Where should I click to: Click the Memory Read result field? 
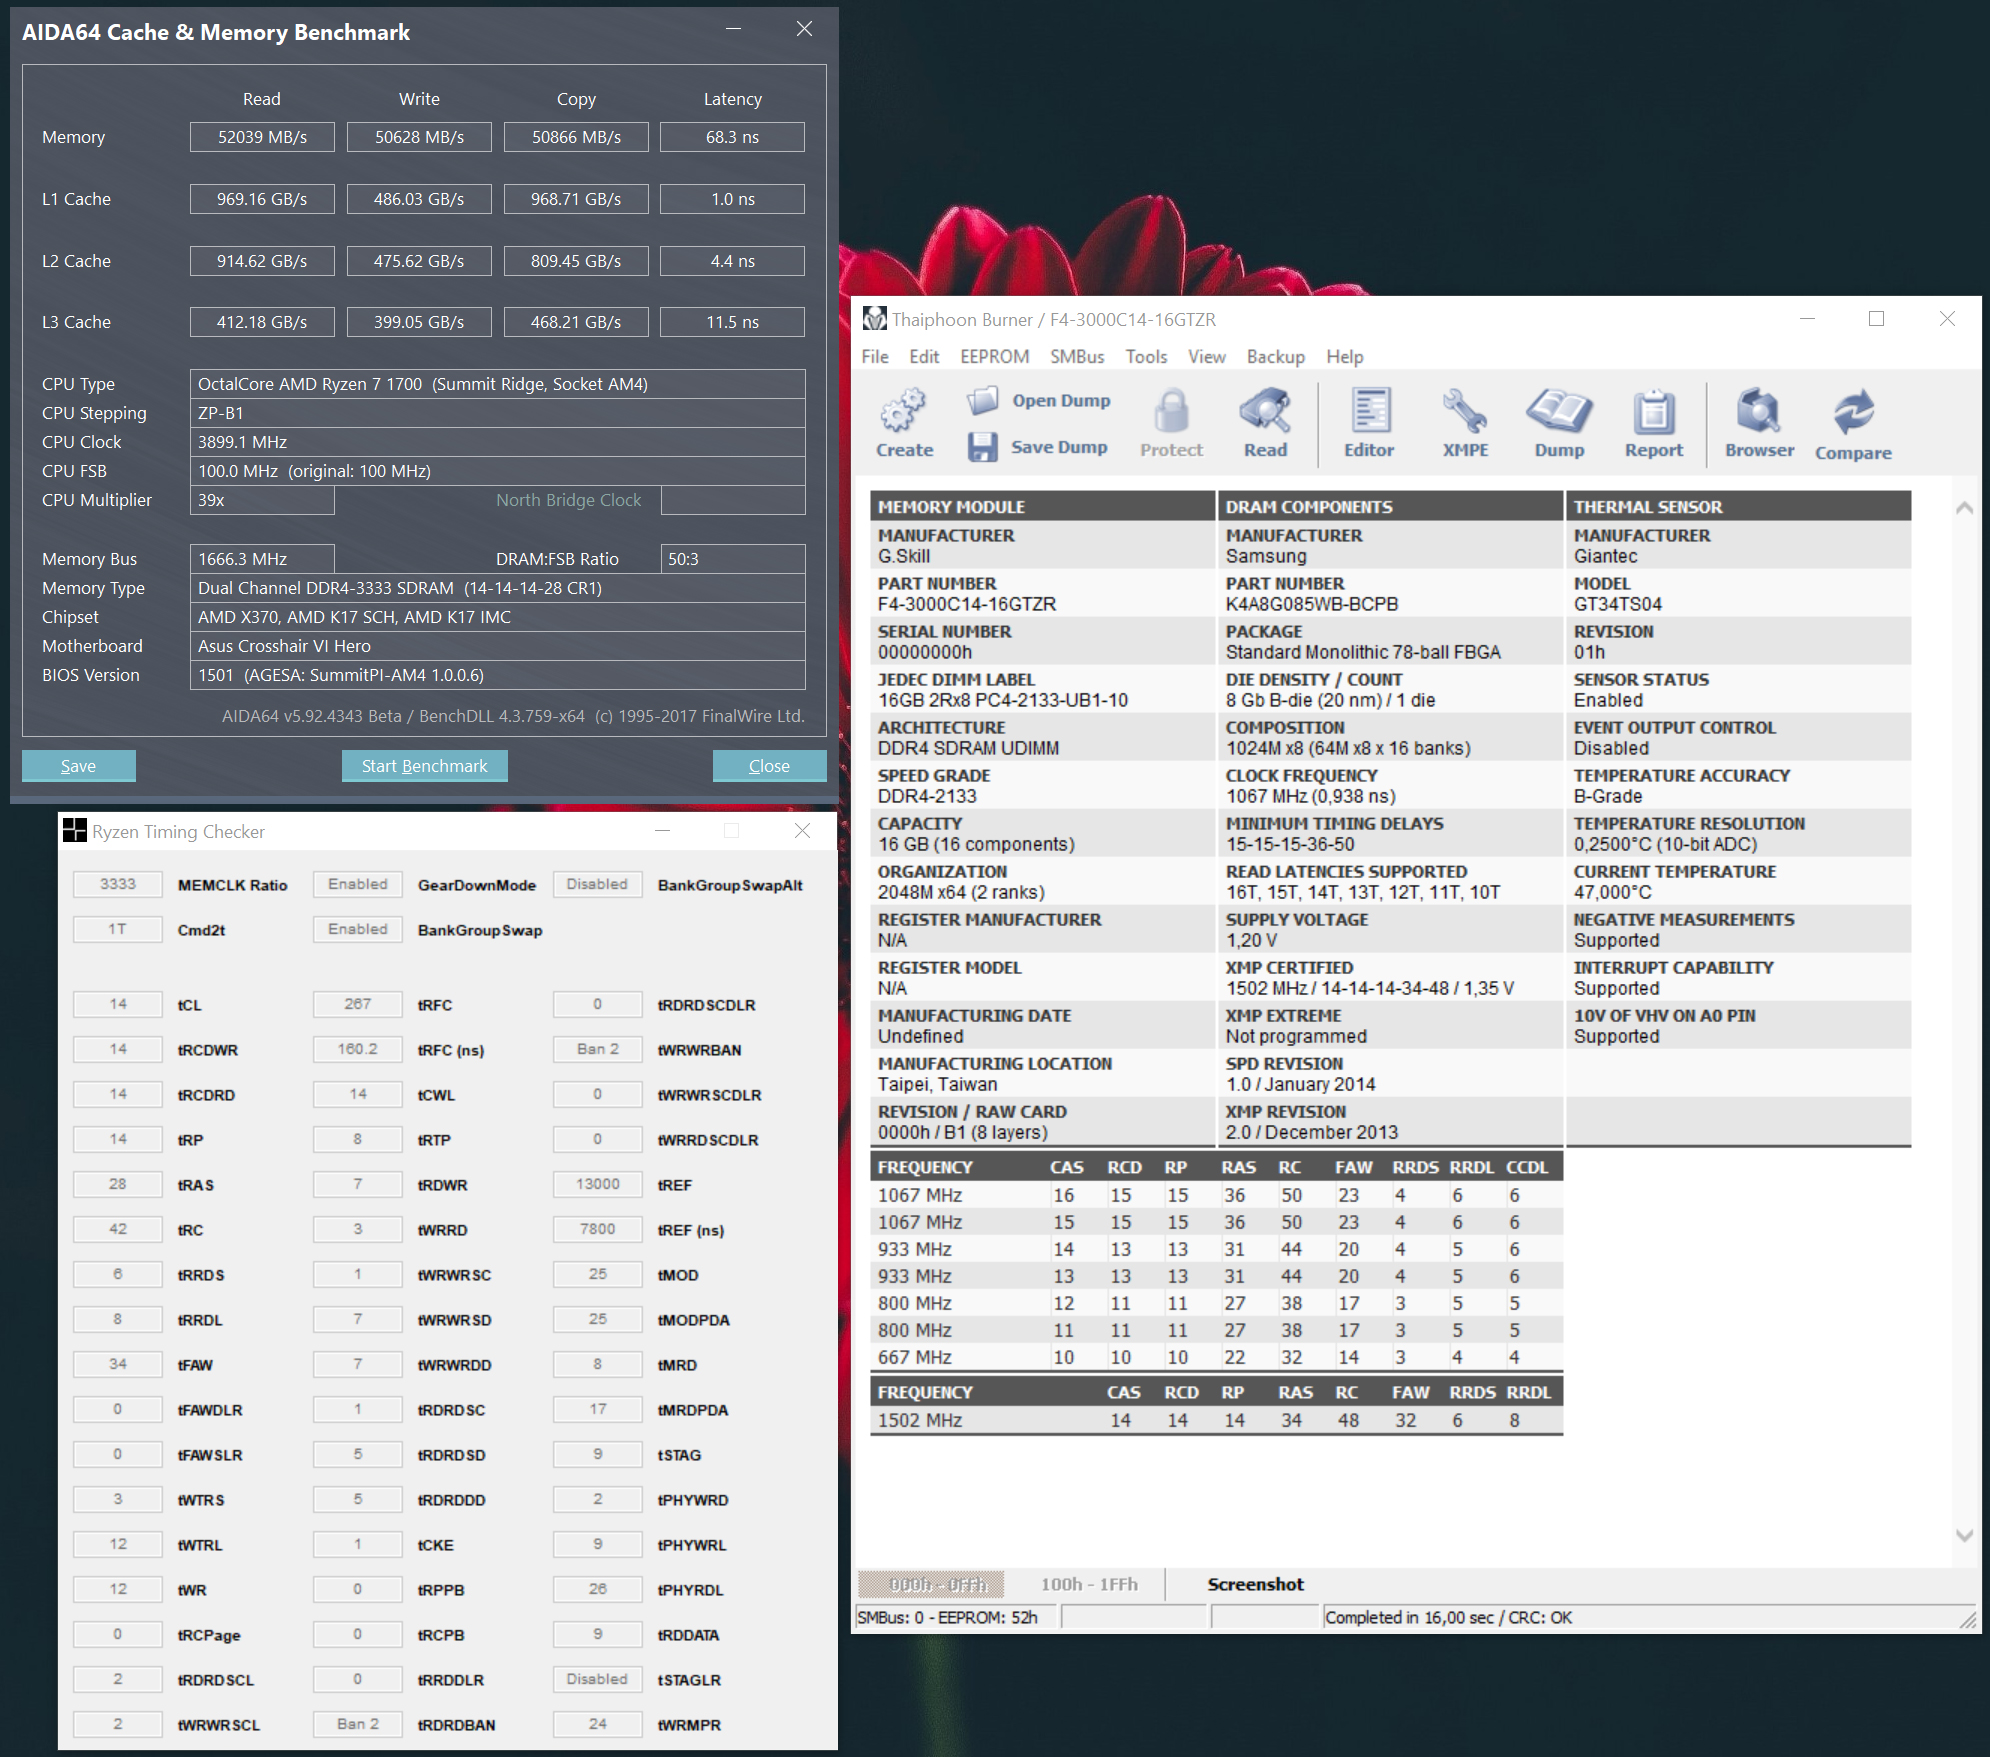pos(262,137)
